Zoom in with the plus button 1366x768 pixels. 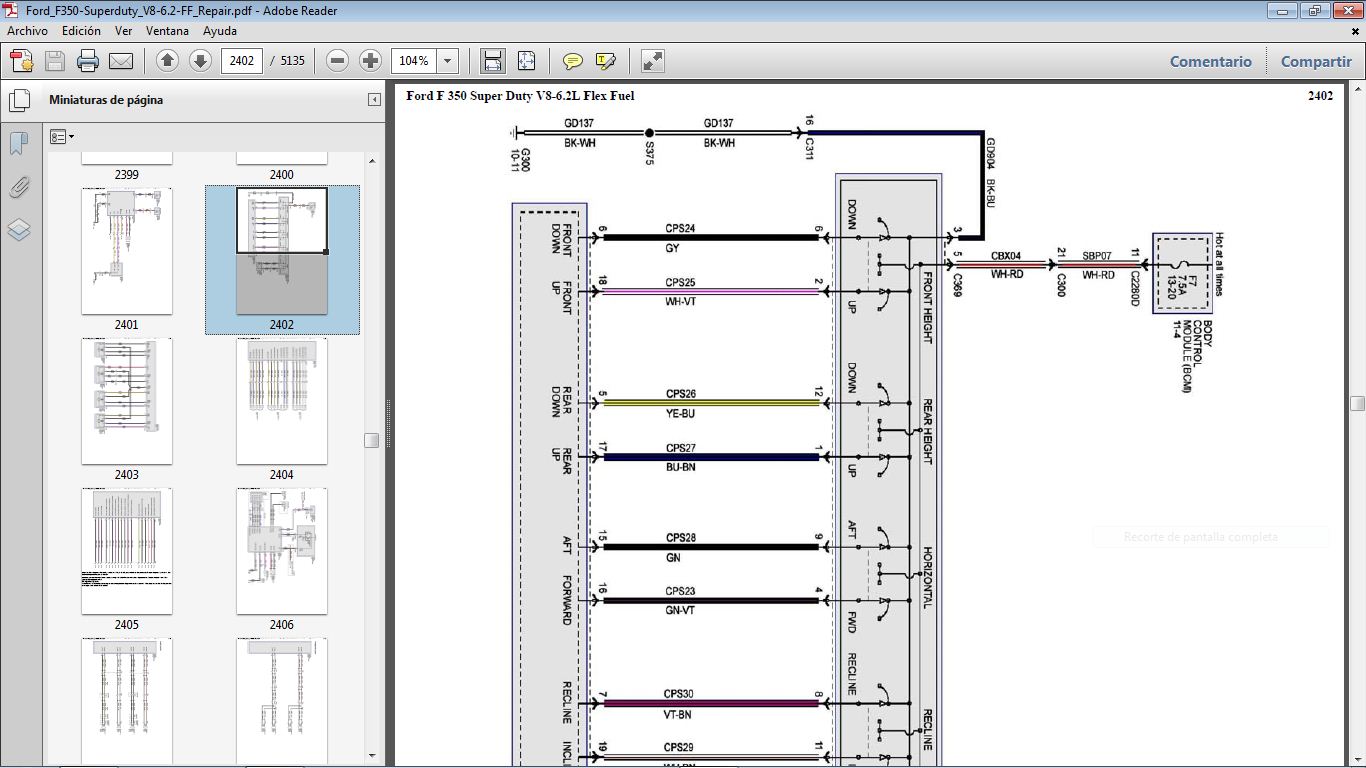click(370, 61)
